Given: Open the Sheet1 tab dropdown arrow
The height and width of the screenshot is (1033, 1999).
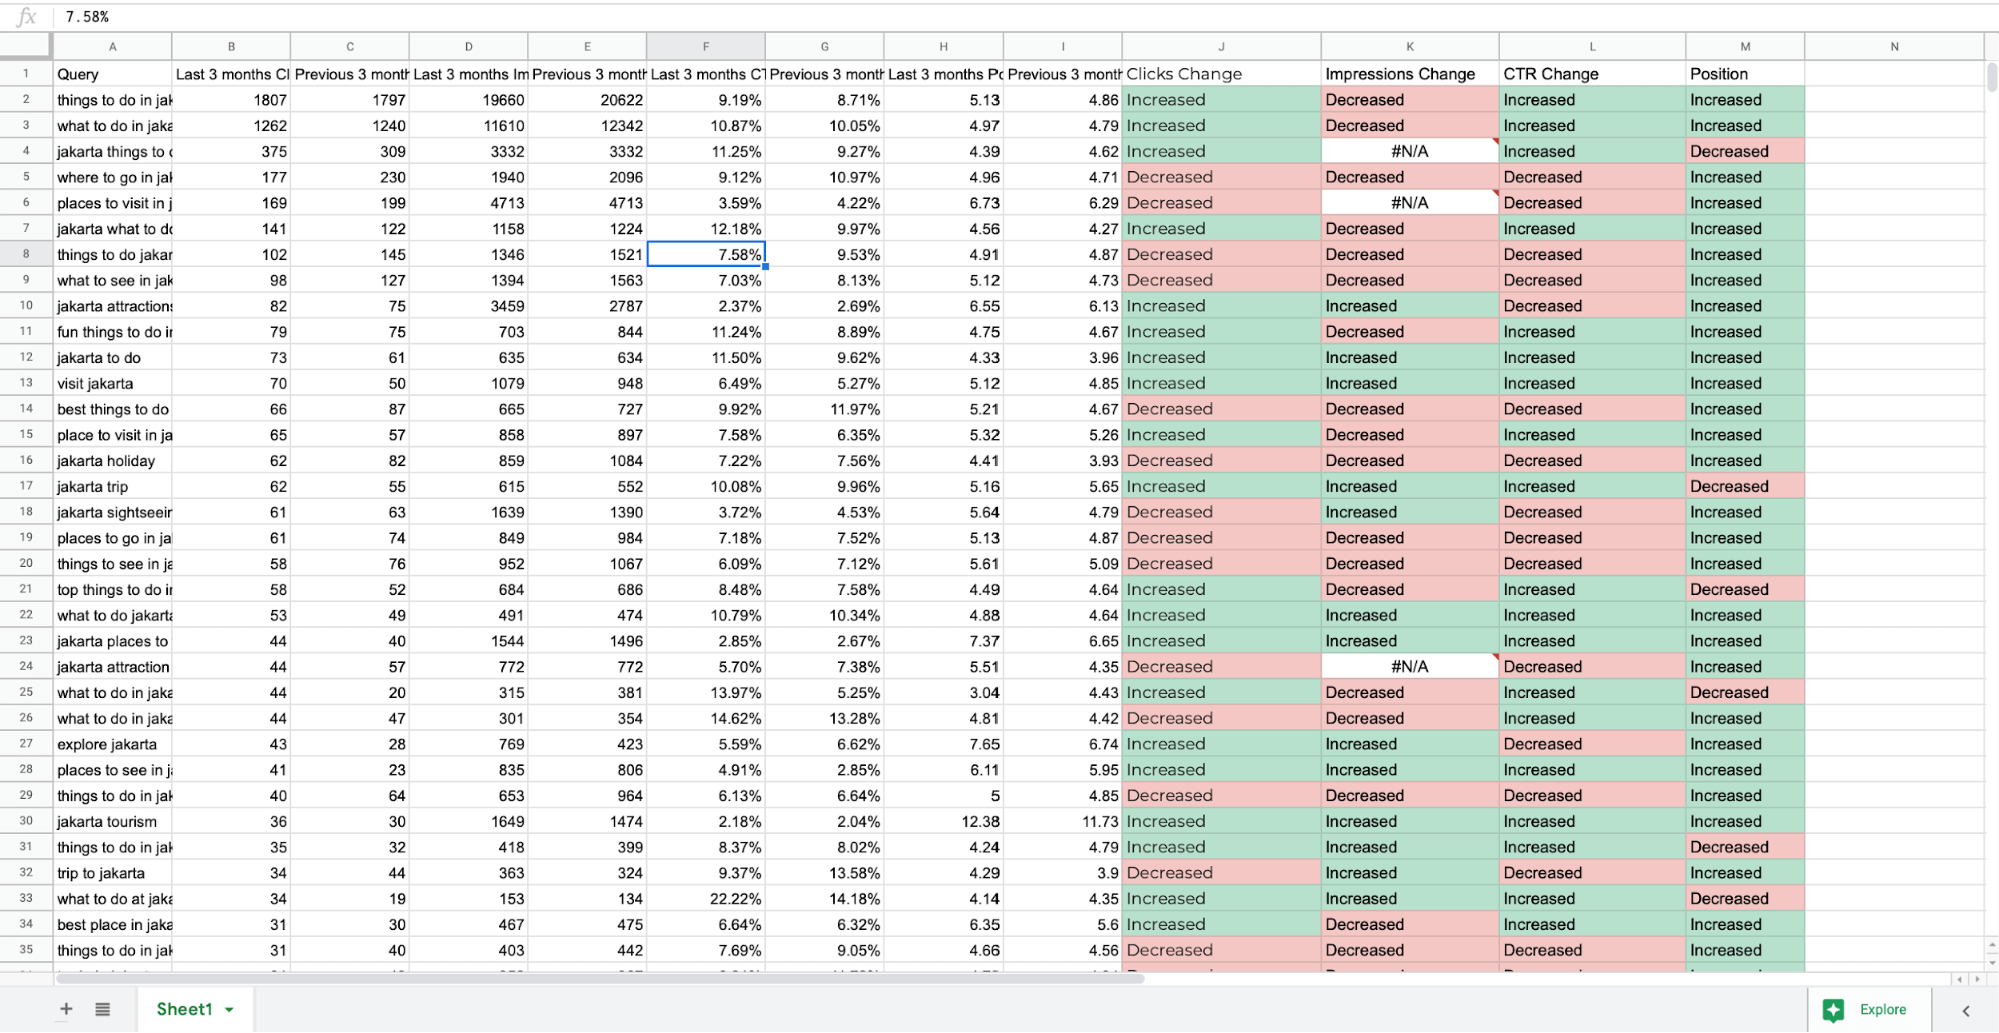Looking at the screenshot, I should point(229,1010).
